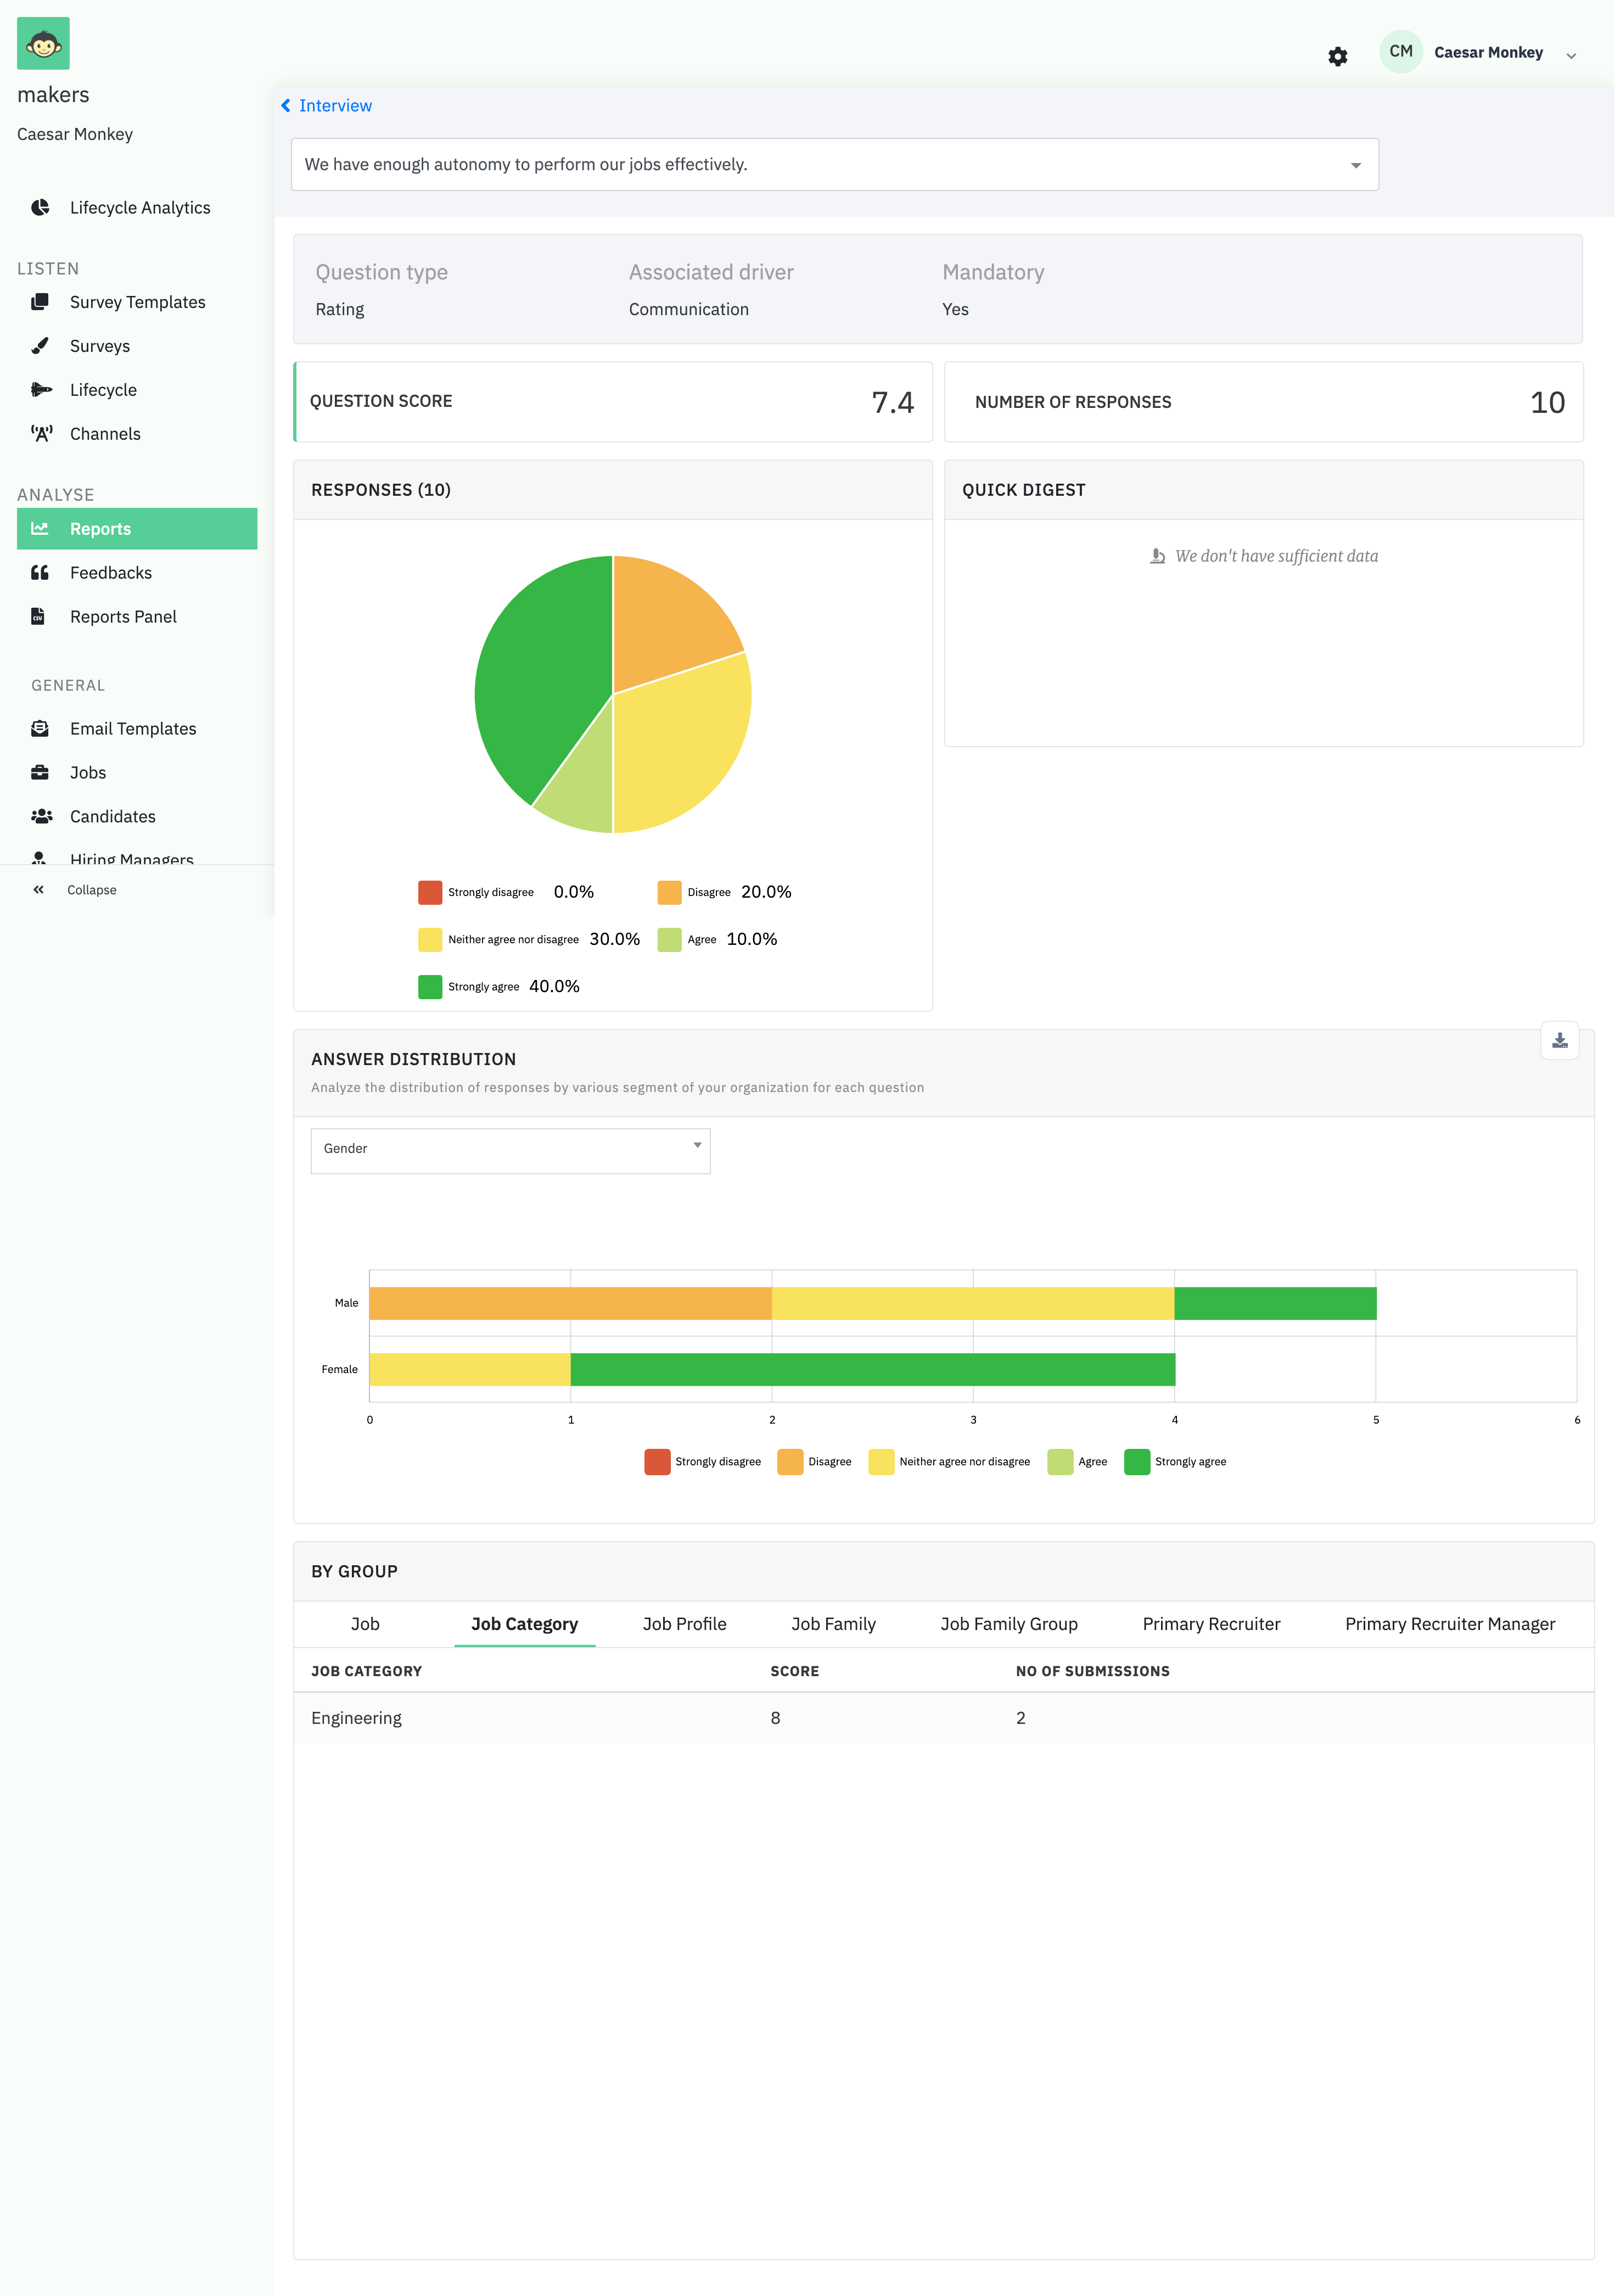Open the Gender segment dropdown

point(510,1150)
